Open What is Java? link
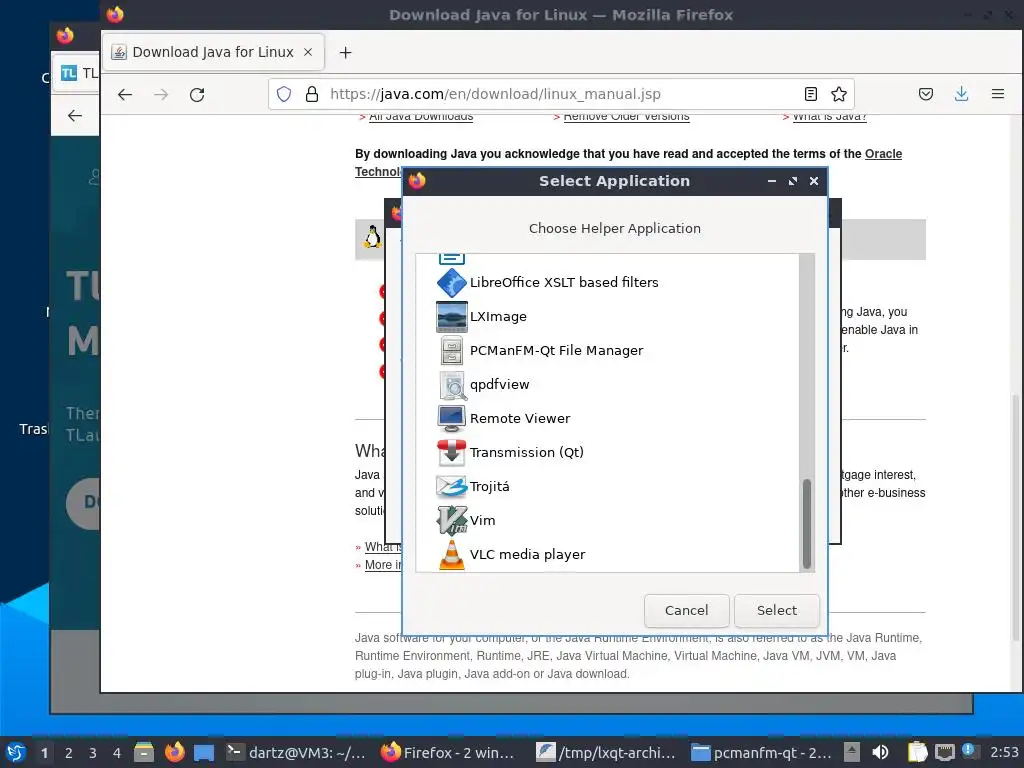This screenshot has height=768, width=1024. coord(829,117)
